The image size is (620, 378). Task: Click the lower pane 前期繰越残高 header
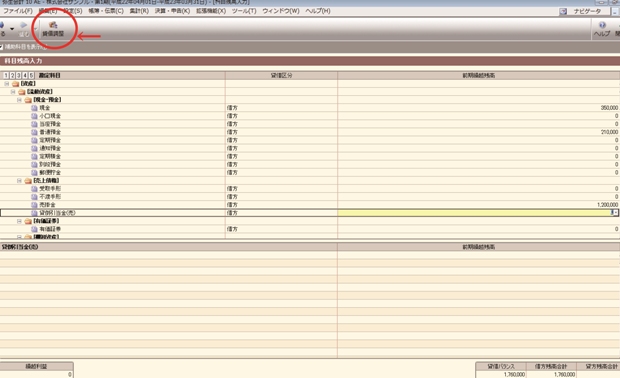478,247
